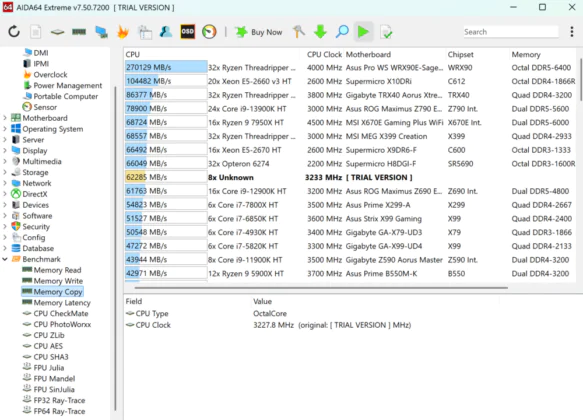Image resolution: width=583 pixels, height=420 pixels.
Task: Select IPMI in the tree
Action: 36,64
